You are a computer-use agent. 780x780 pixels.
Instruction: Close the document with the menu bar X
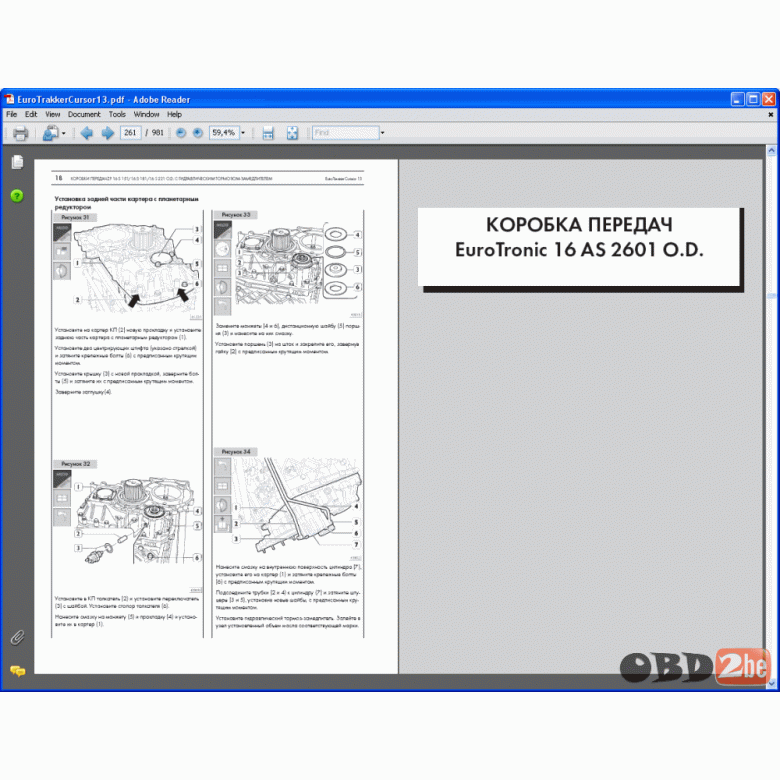coord(771,114)
